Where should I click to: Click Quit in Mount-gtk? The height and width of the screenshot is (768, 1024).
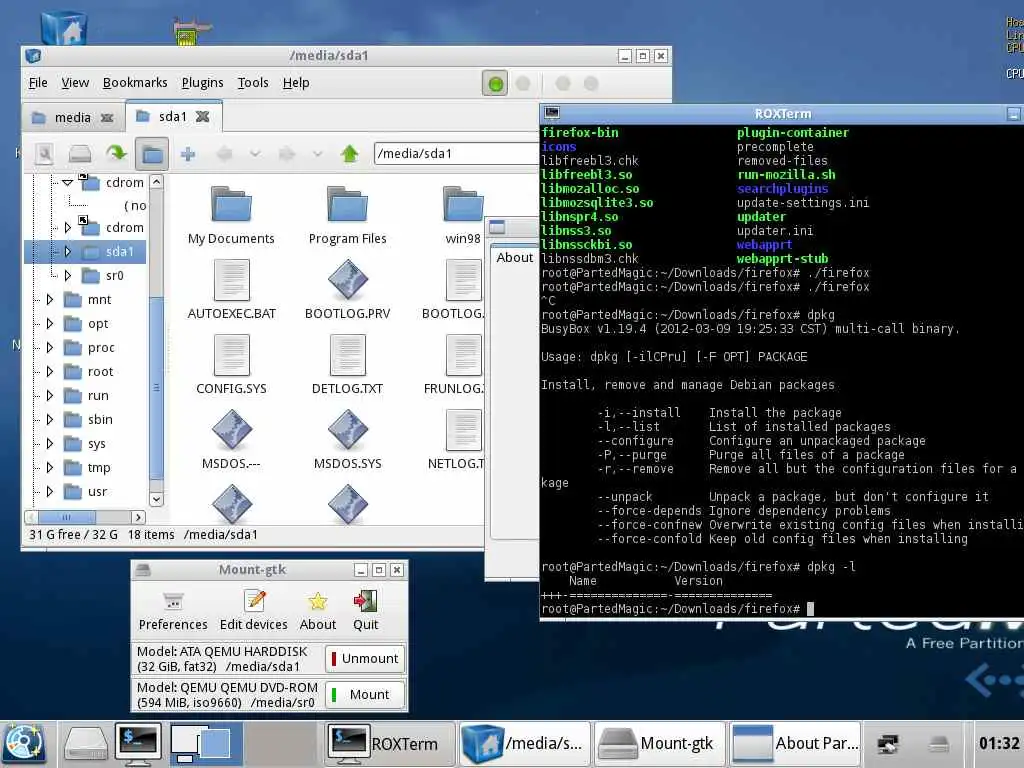pyautogui.click(x=366, y=611)
